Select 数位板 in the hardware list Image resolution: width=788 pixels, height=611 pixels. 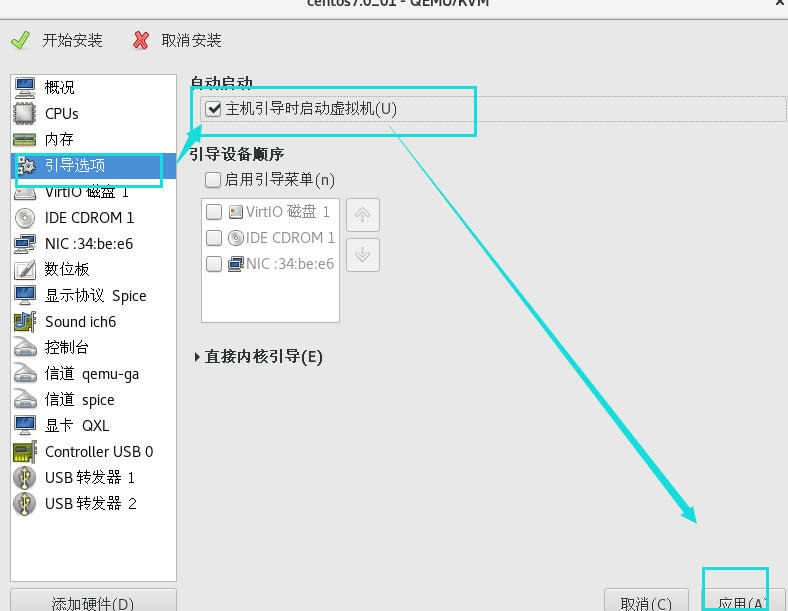pyautogui.click(x=93, y=270)
